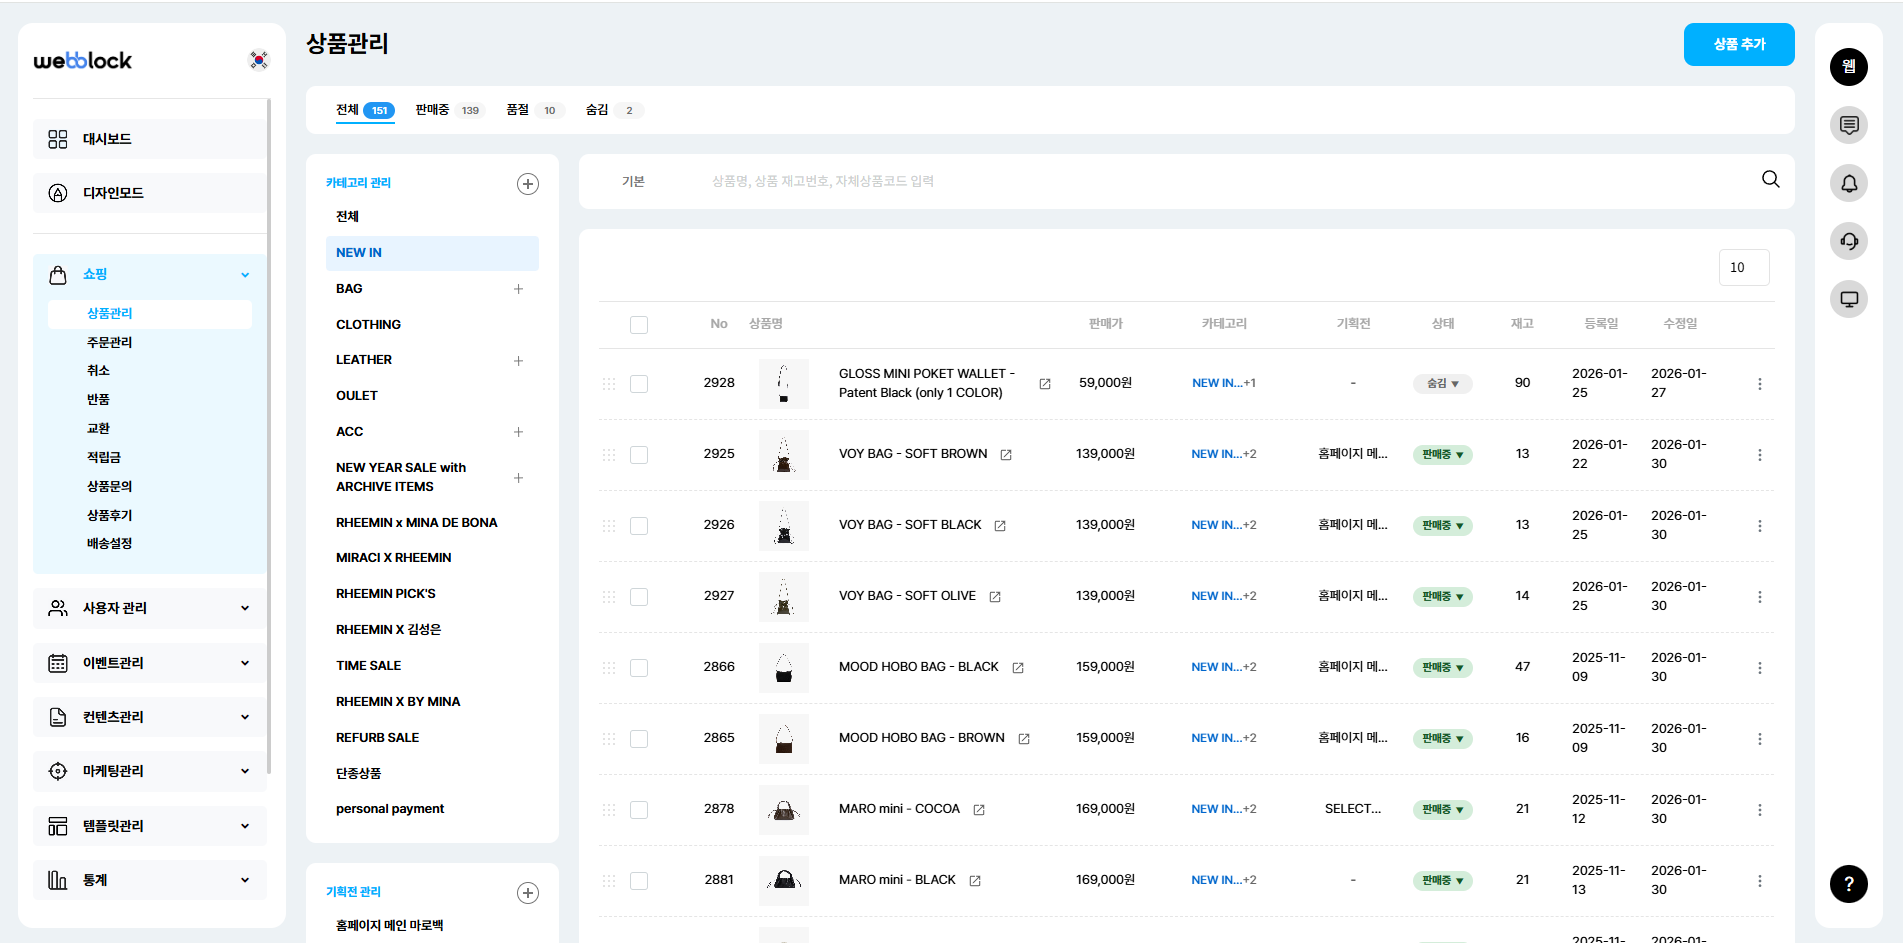Open status dropdown for GLOSS MINI POKET WALLET
Image resolution: width=1903 pixels, height=943 pixels.
(1442, 384)
